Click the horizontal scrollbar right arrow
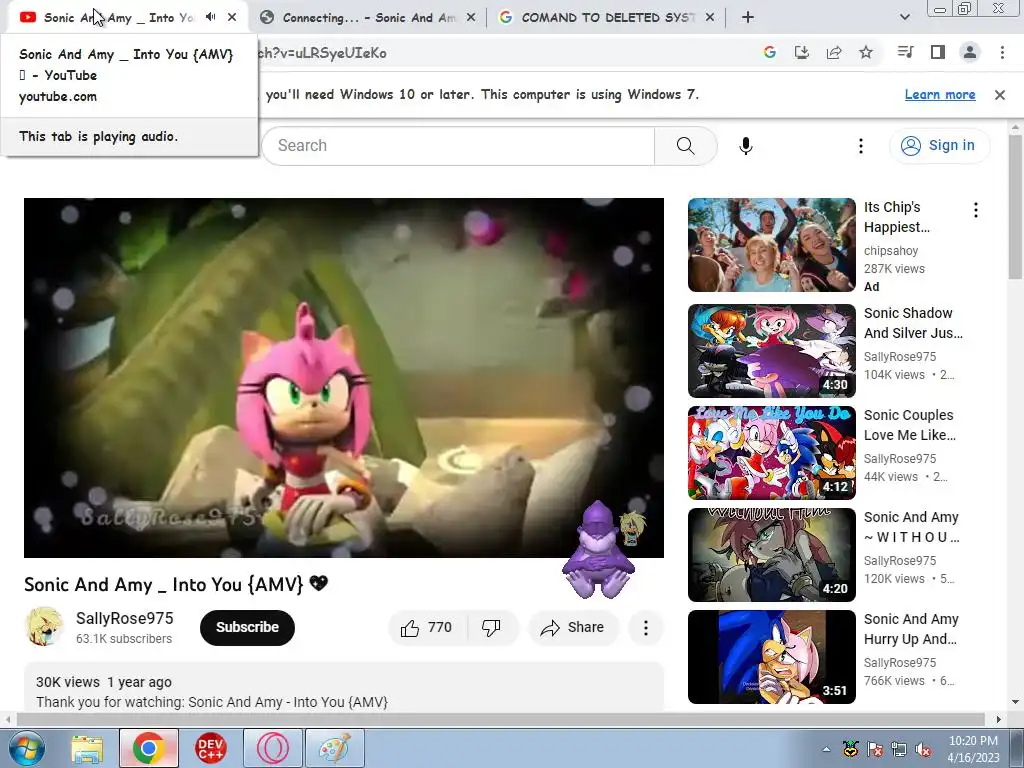Image resolution: width=1024 pixels, height=768 pixels. click(999, 719)
